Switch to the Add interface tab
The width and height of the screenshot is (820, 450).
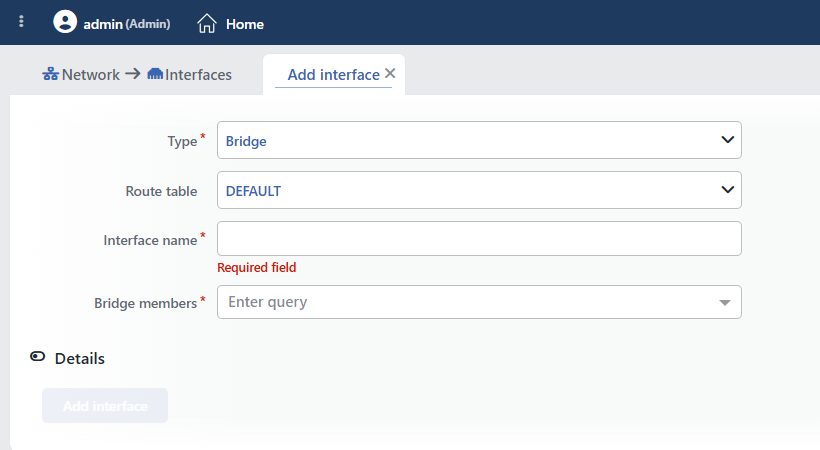(334, 75)
